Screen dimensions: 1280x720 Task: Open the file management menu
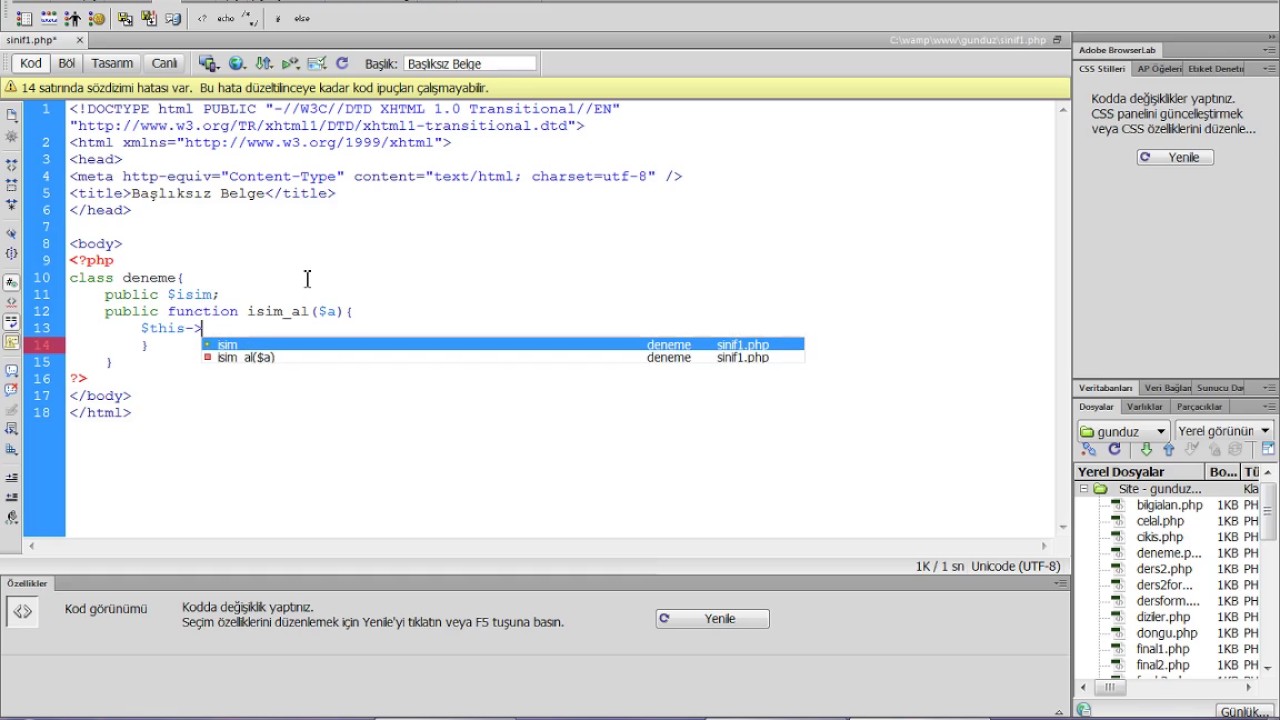click(x=264, y=63)
